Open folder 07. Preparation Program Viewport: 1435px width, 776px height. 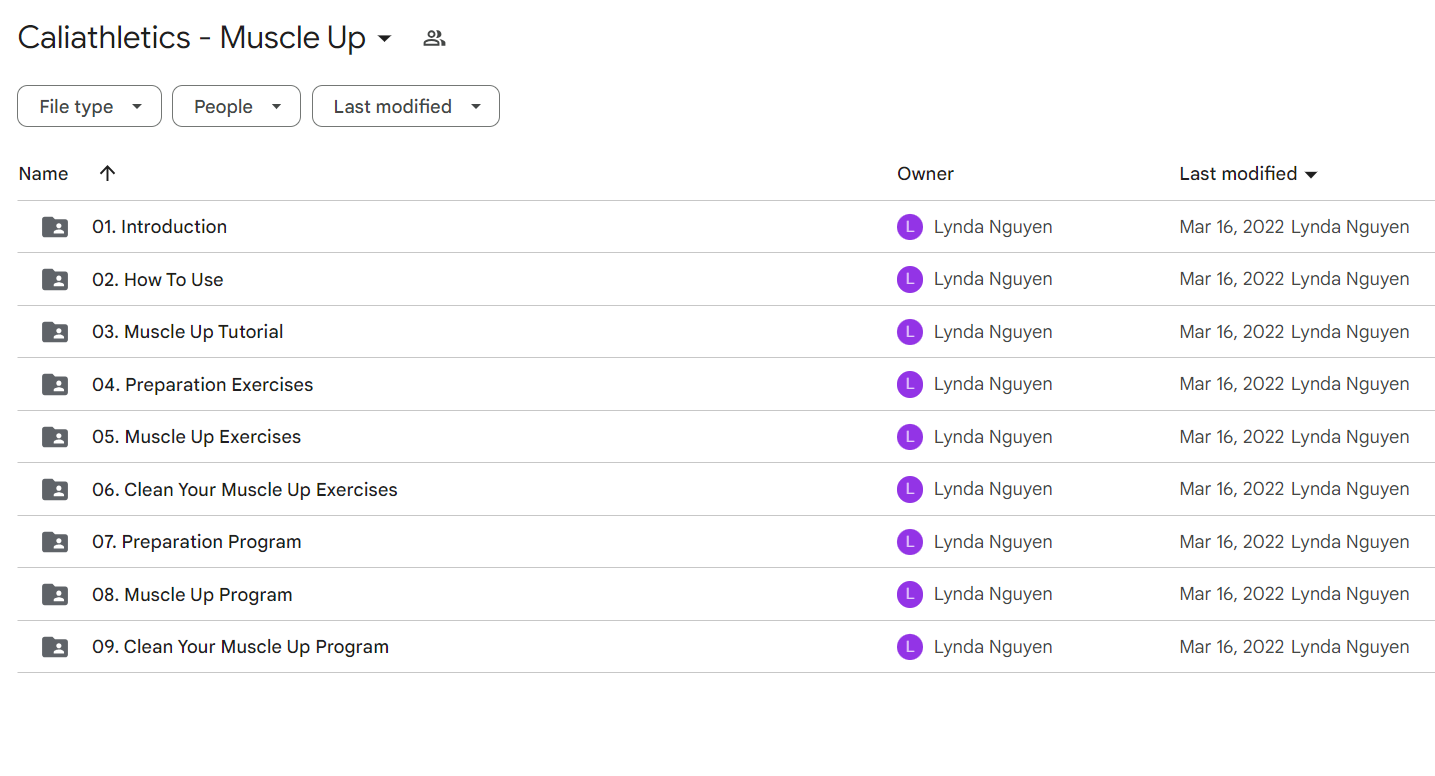[x=197, y=542]
